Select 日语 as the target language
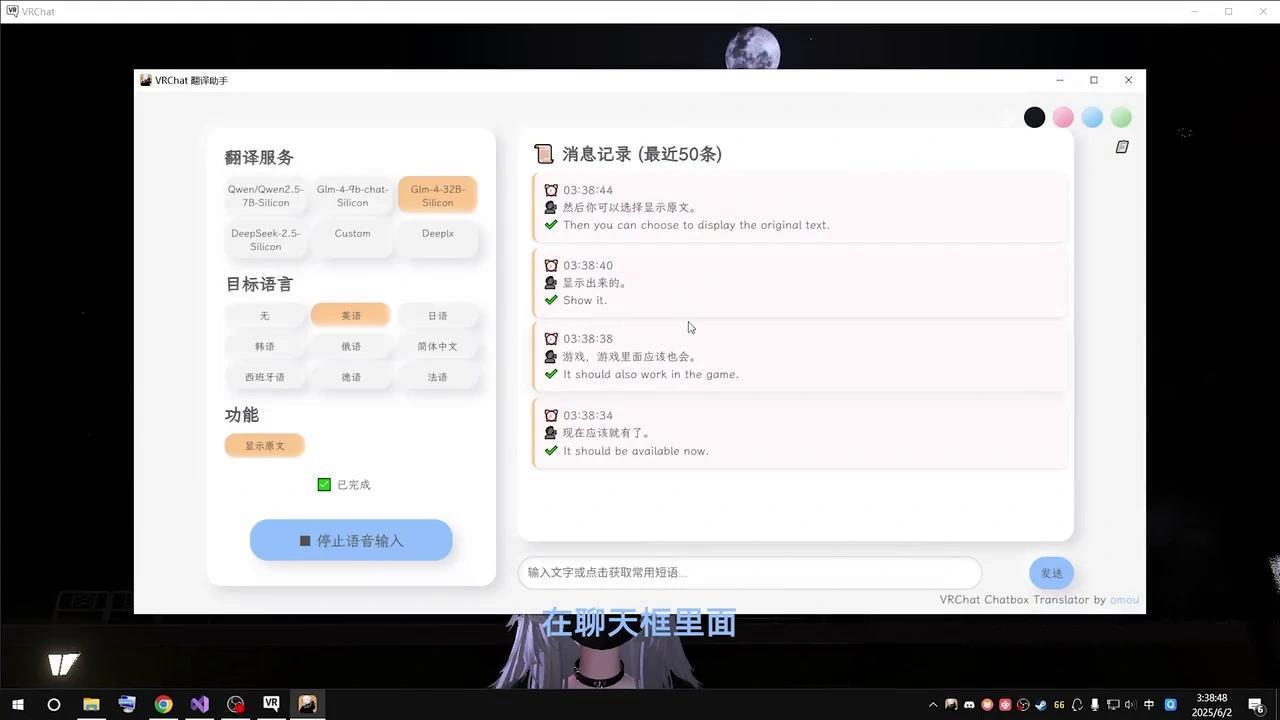1280x720 pixels. [437, 315]
